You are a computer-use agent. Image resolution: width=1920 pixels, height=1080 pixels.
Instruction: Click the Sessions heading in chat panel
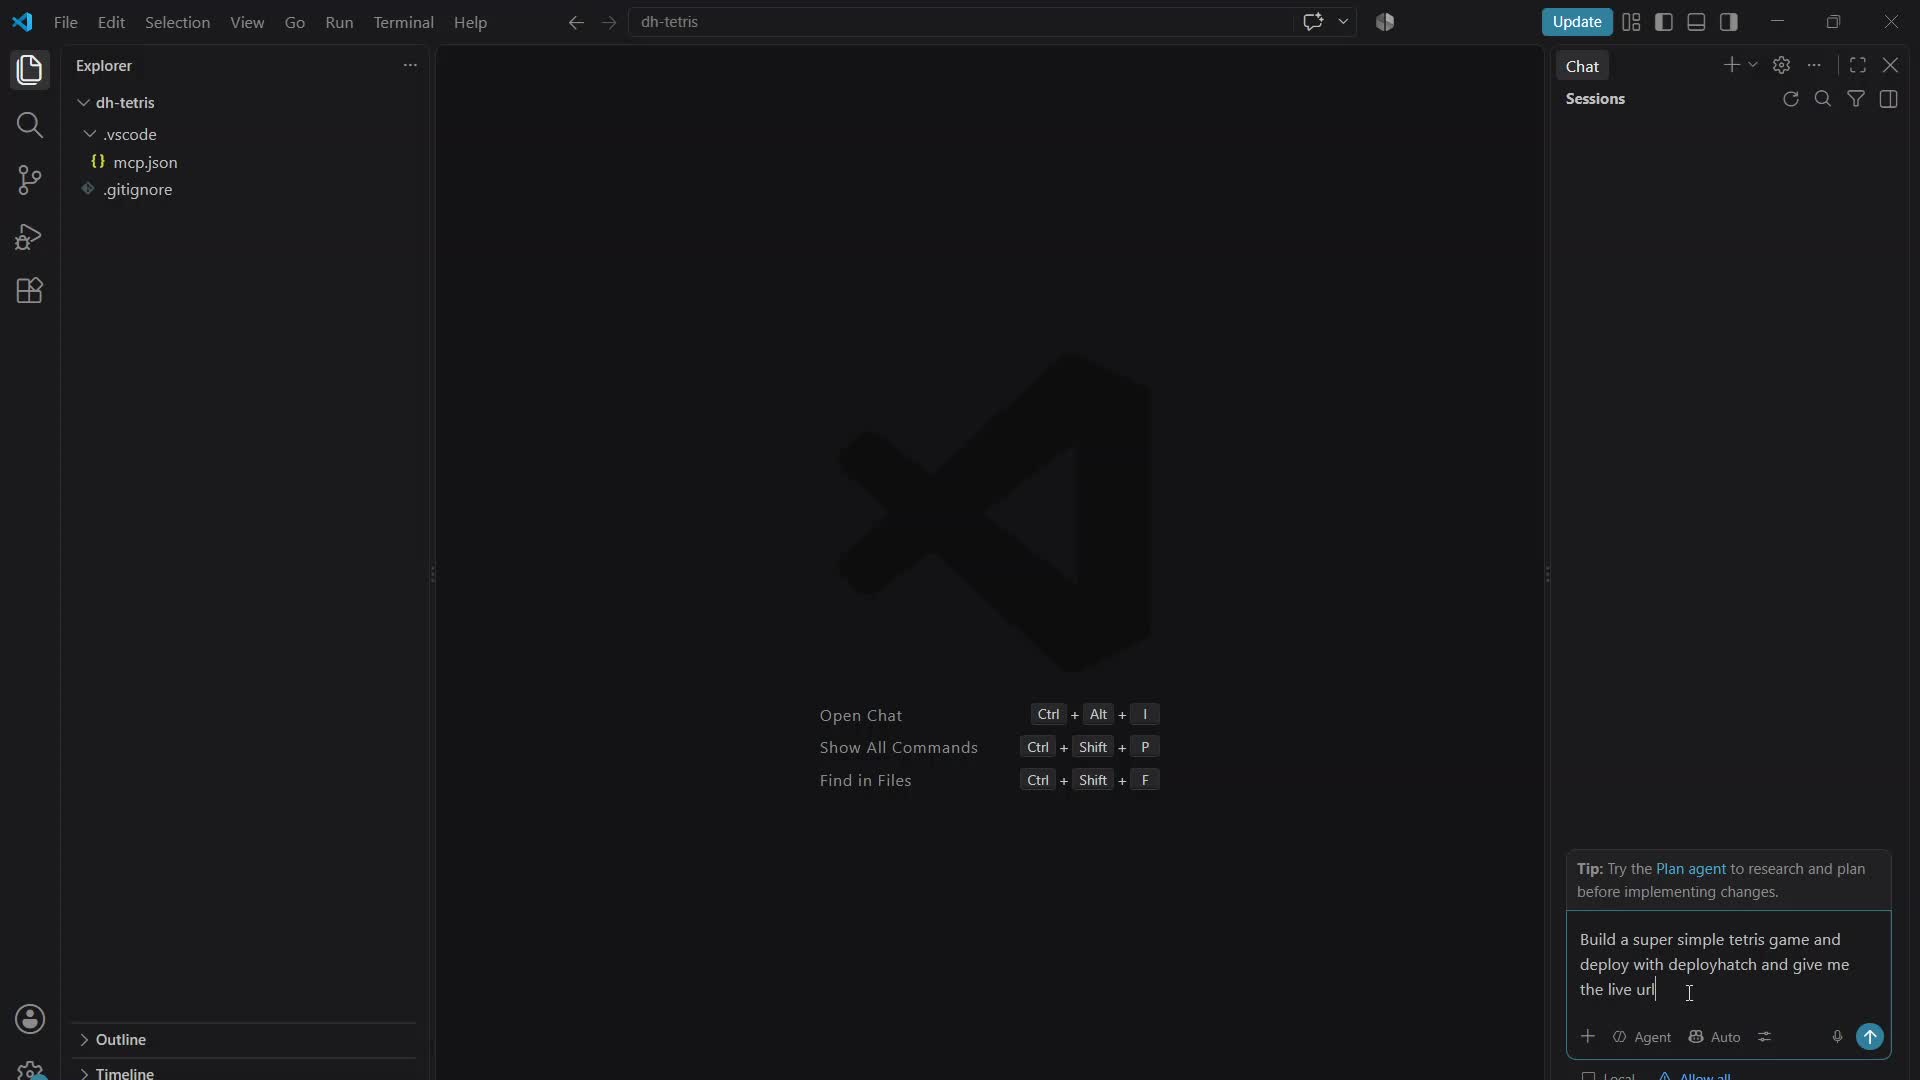tap(1595, 99)
